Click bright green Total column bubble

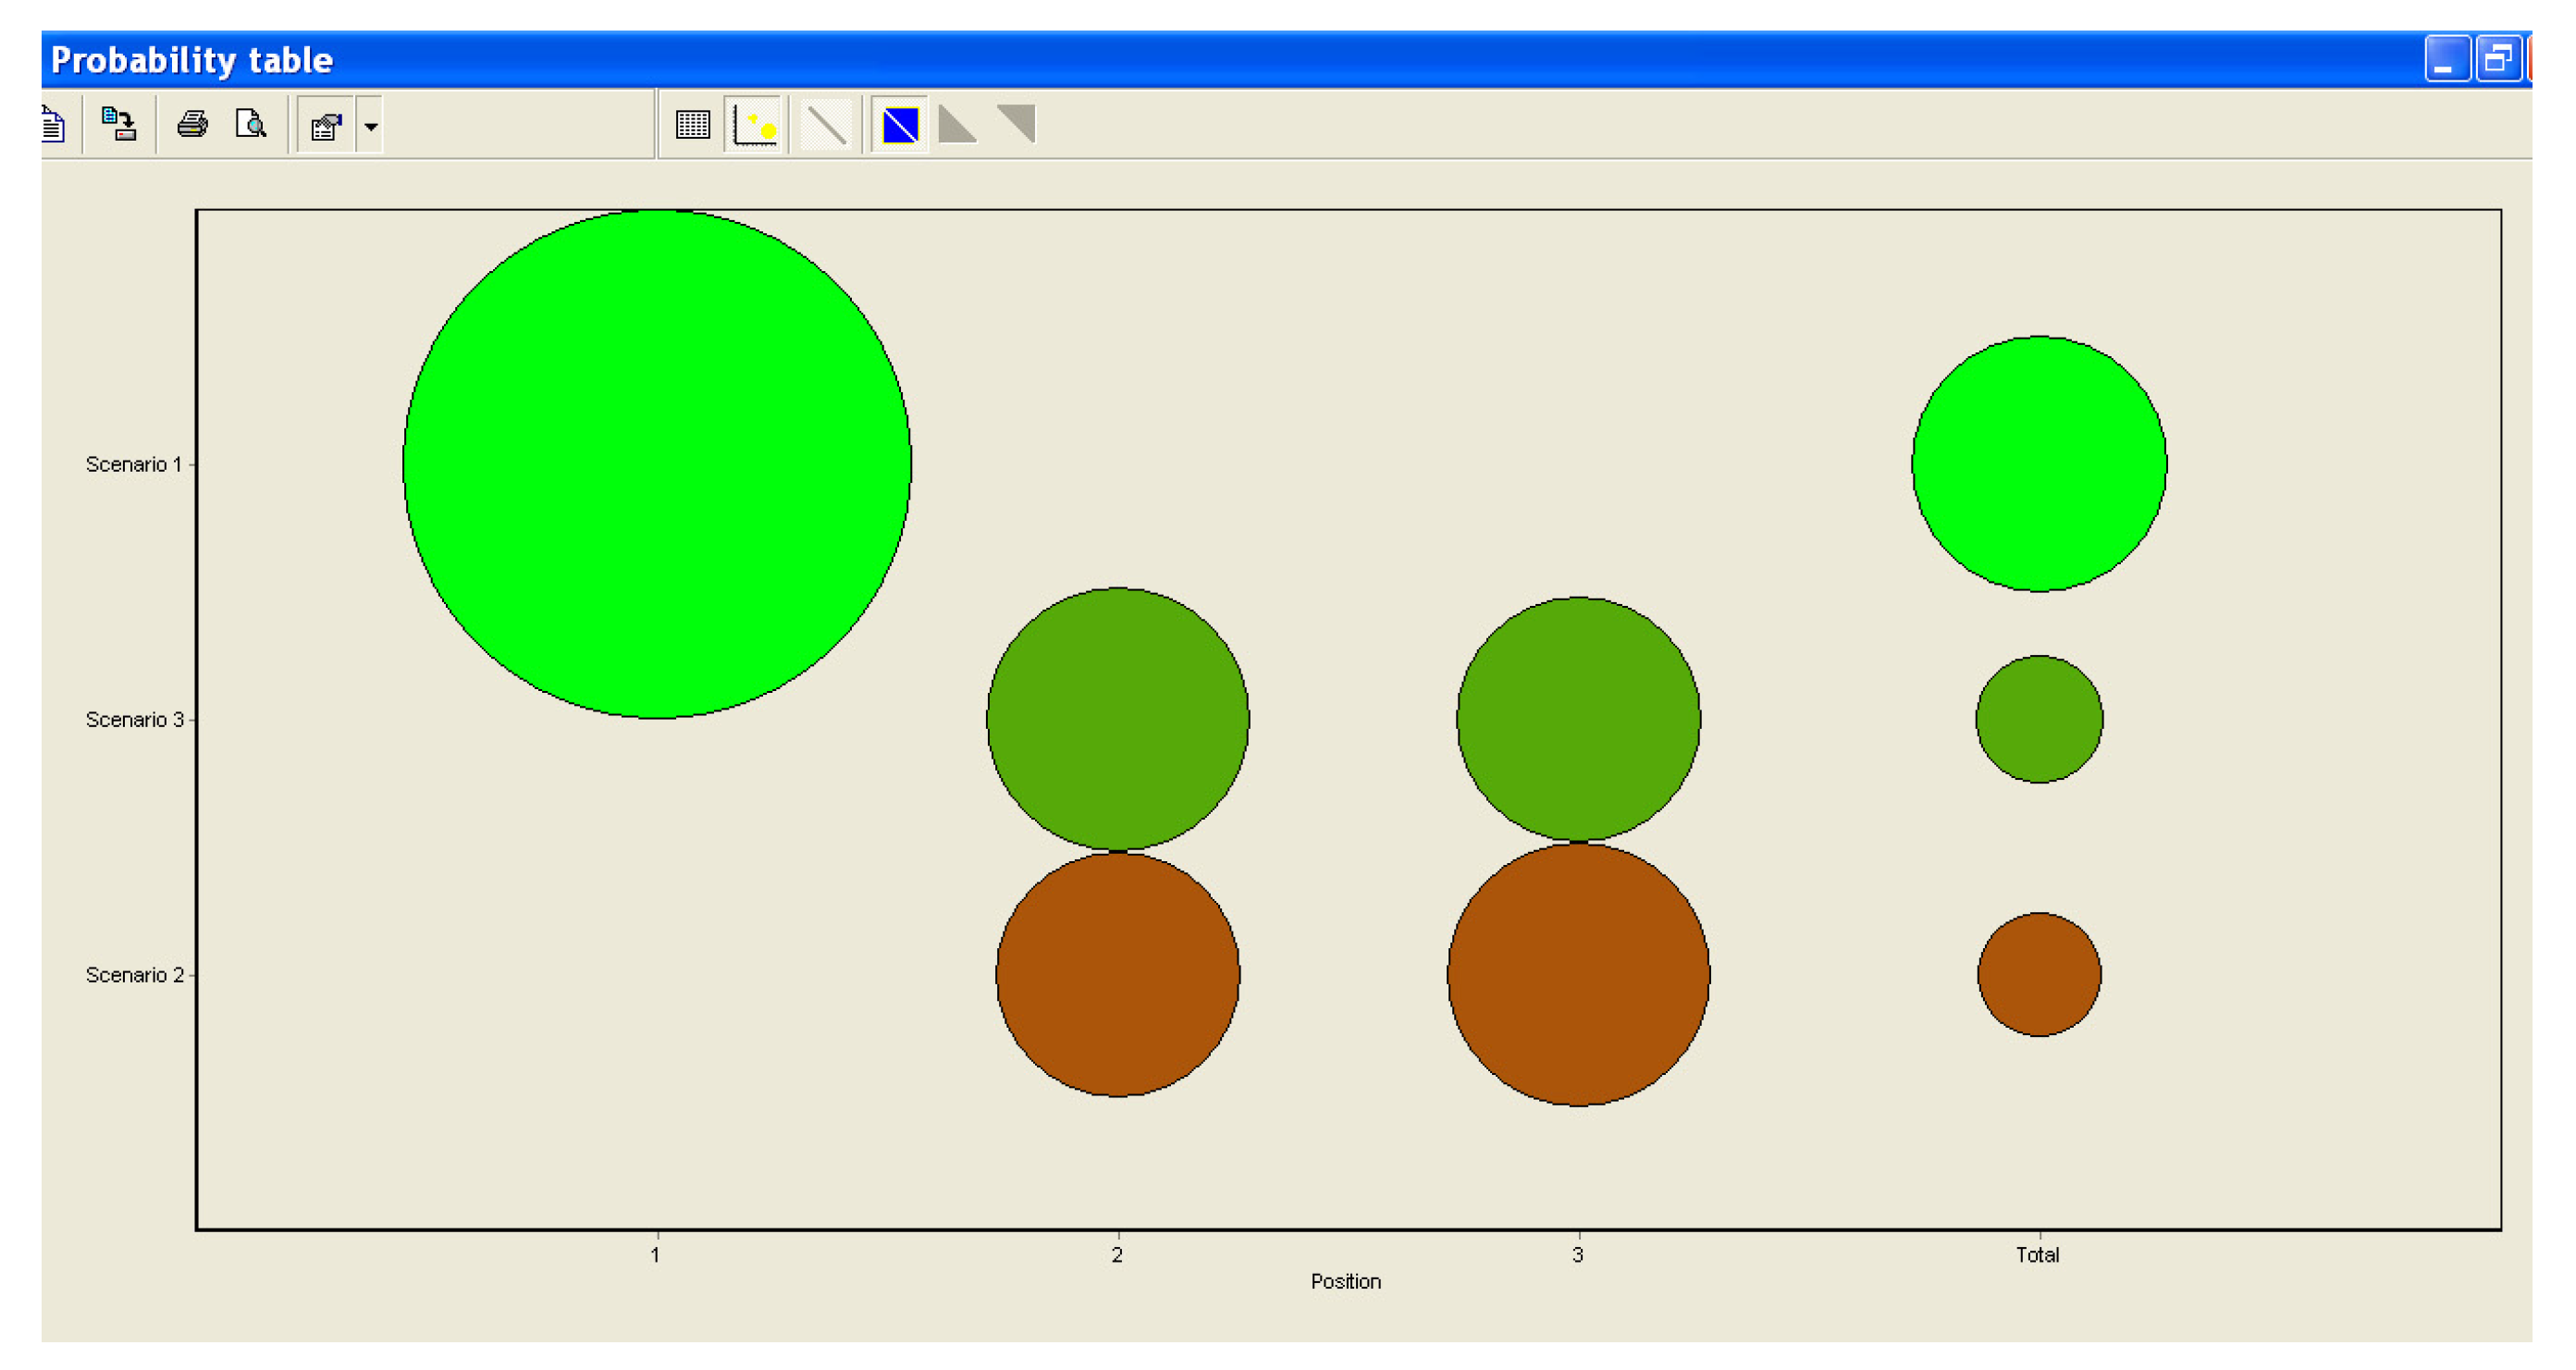tap(2038, 463)
